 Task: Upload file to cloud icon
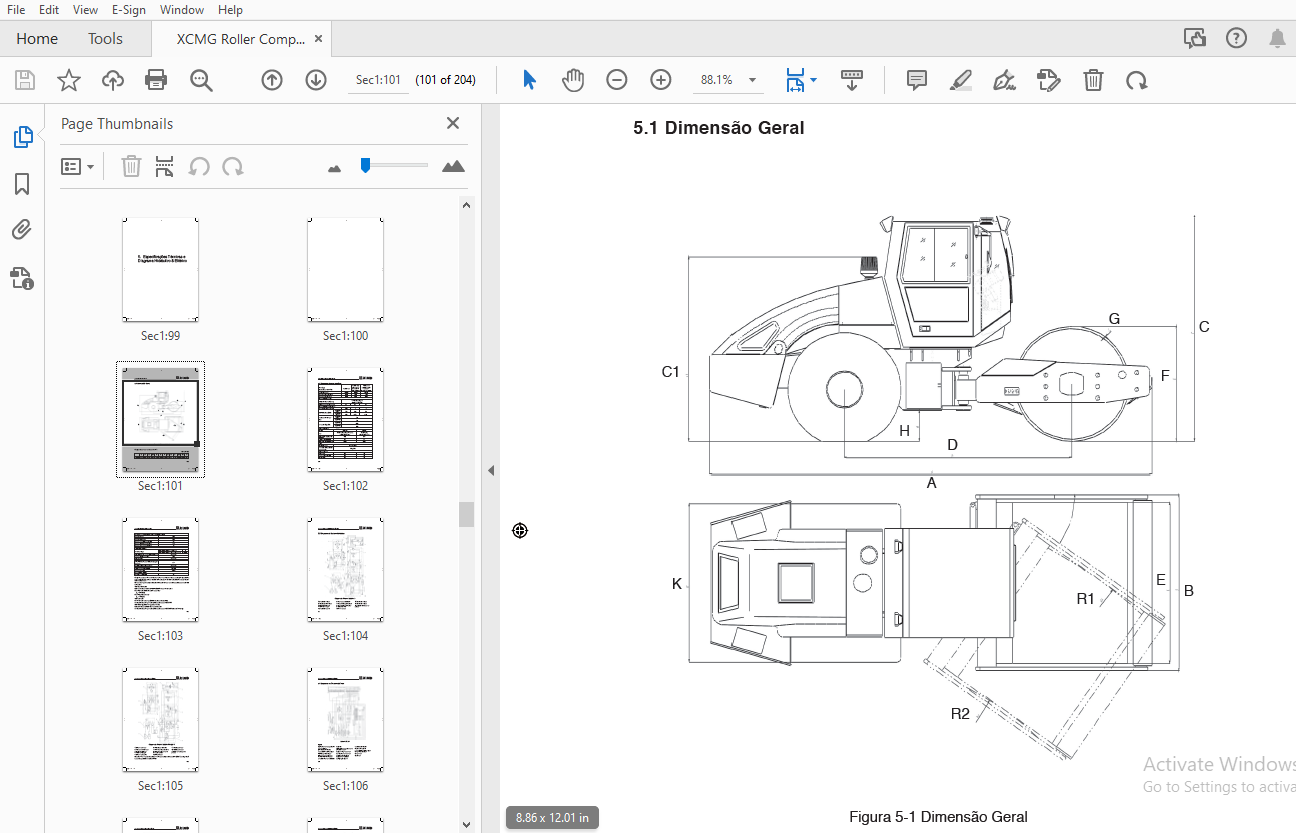[x=113, y=80]
